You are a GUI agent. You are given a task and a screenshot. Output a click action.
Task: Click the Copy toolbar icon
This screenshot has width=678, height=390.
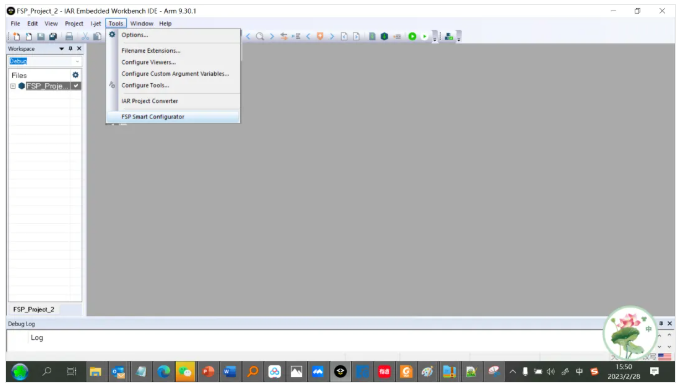click(97, 37)
